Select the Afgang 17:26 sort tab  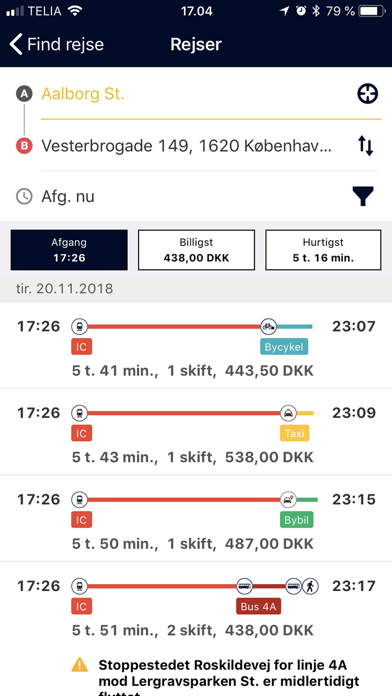click(69, 250)
